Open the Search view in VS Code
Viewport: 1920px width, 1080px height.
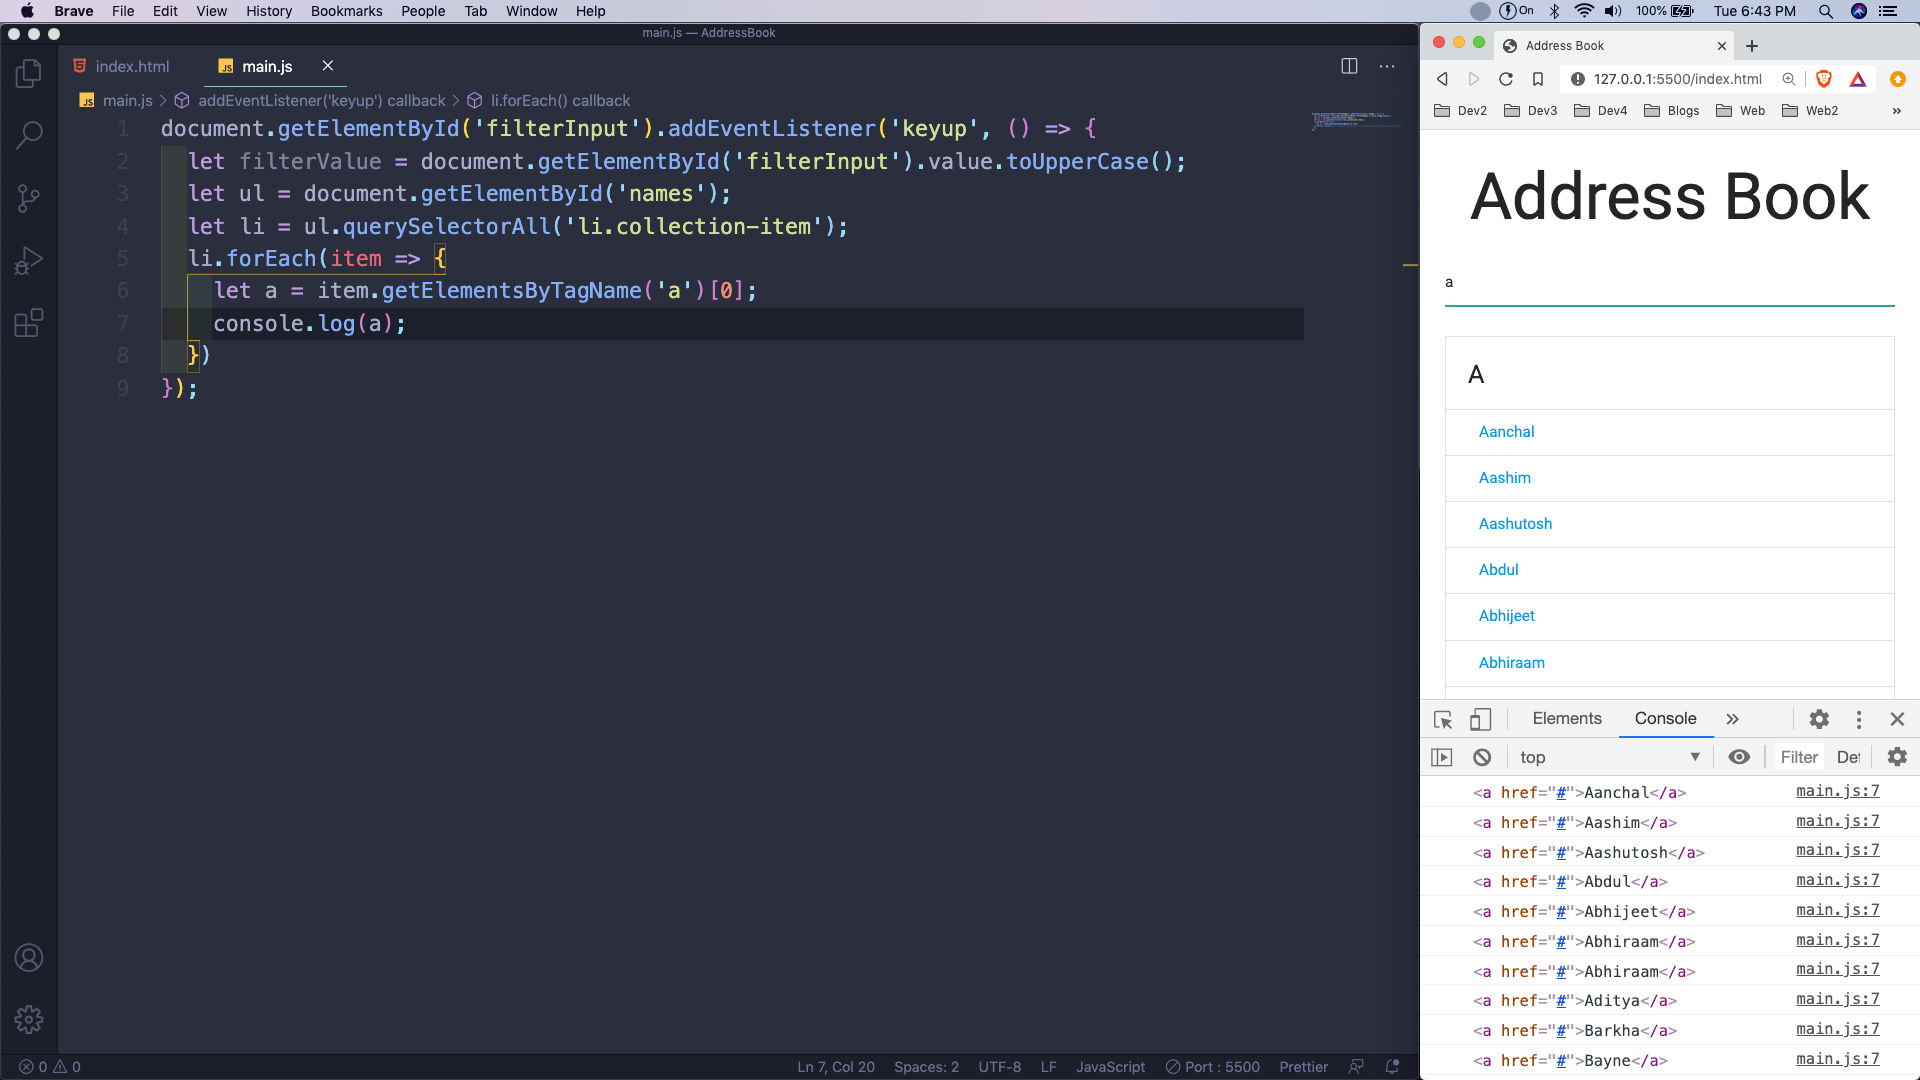tap(29, 135)
